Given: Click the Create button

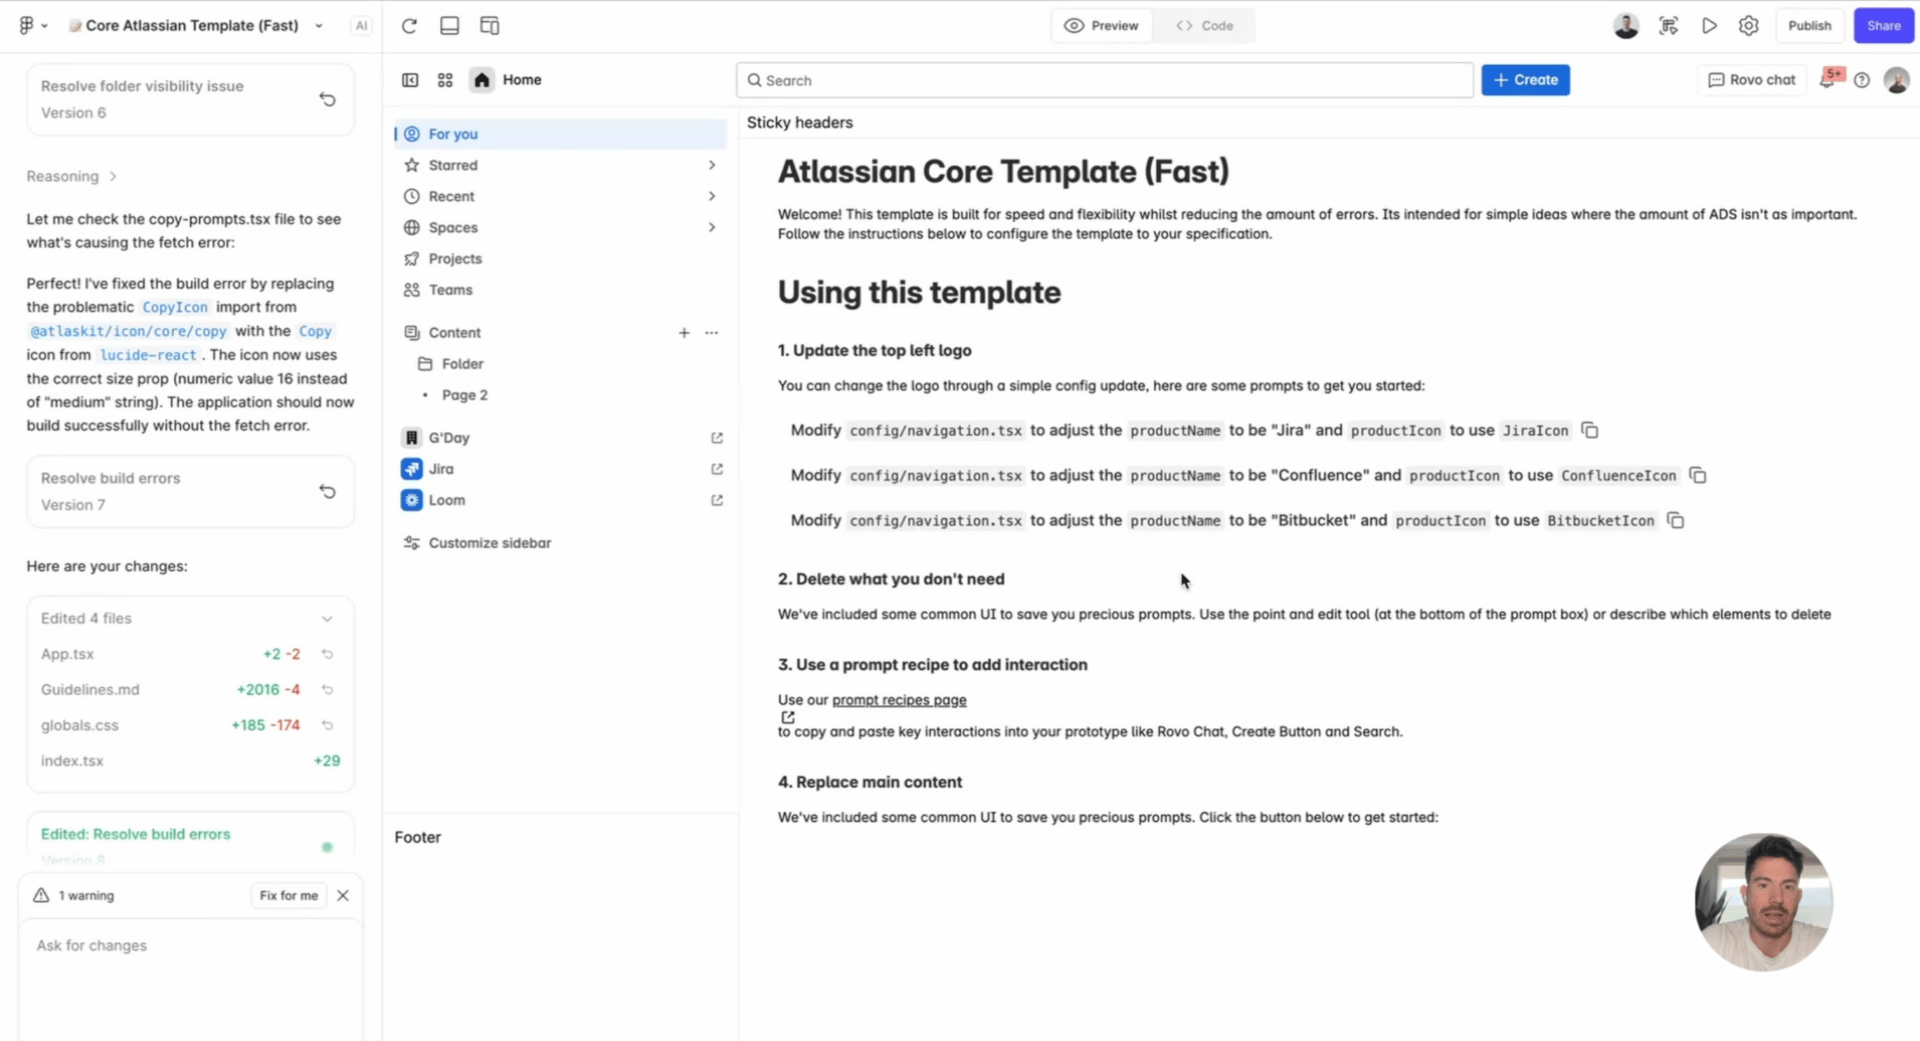Looking at the screenshot, I should click(1525, 80).
